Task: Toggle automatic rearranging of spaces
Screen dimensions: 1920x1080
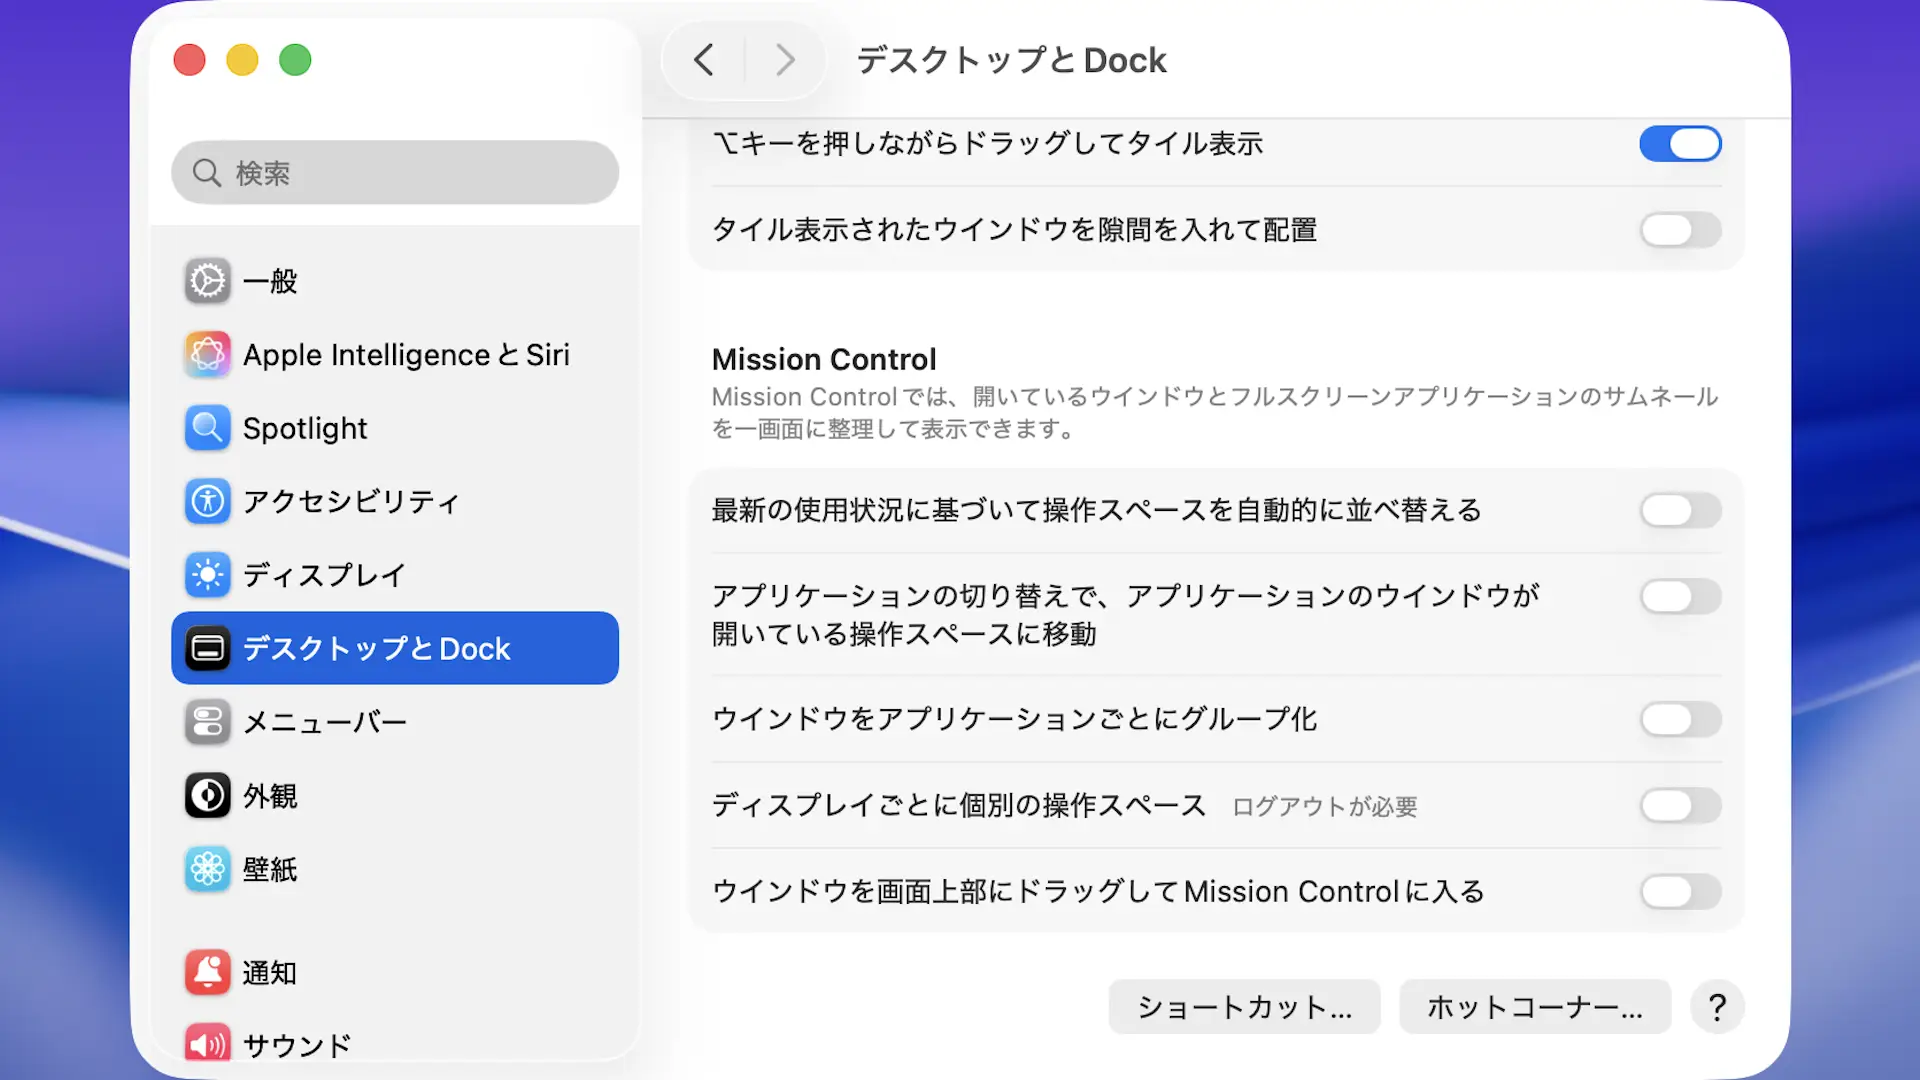Action: (x=1680, y=510)
